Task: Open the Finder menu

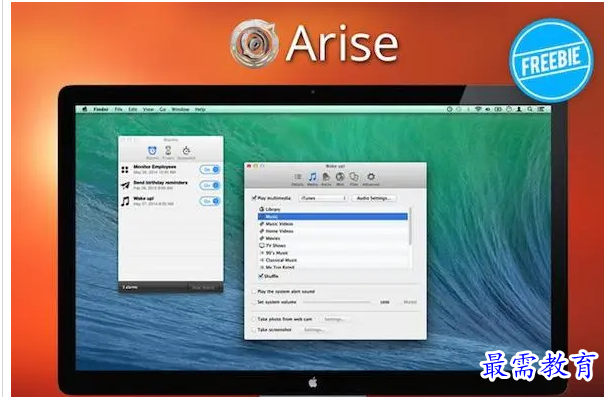Action: [x=101, y=109]
